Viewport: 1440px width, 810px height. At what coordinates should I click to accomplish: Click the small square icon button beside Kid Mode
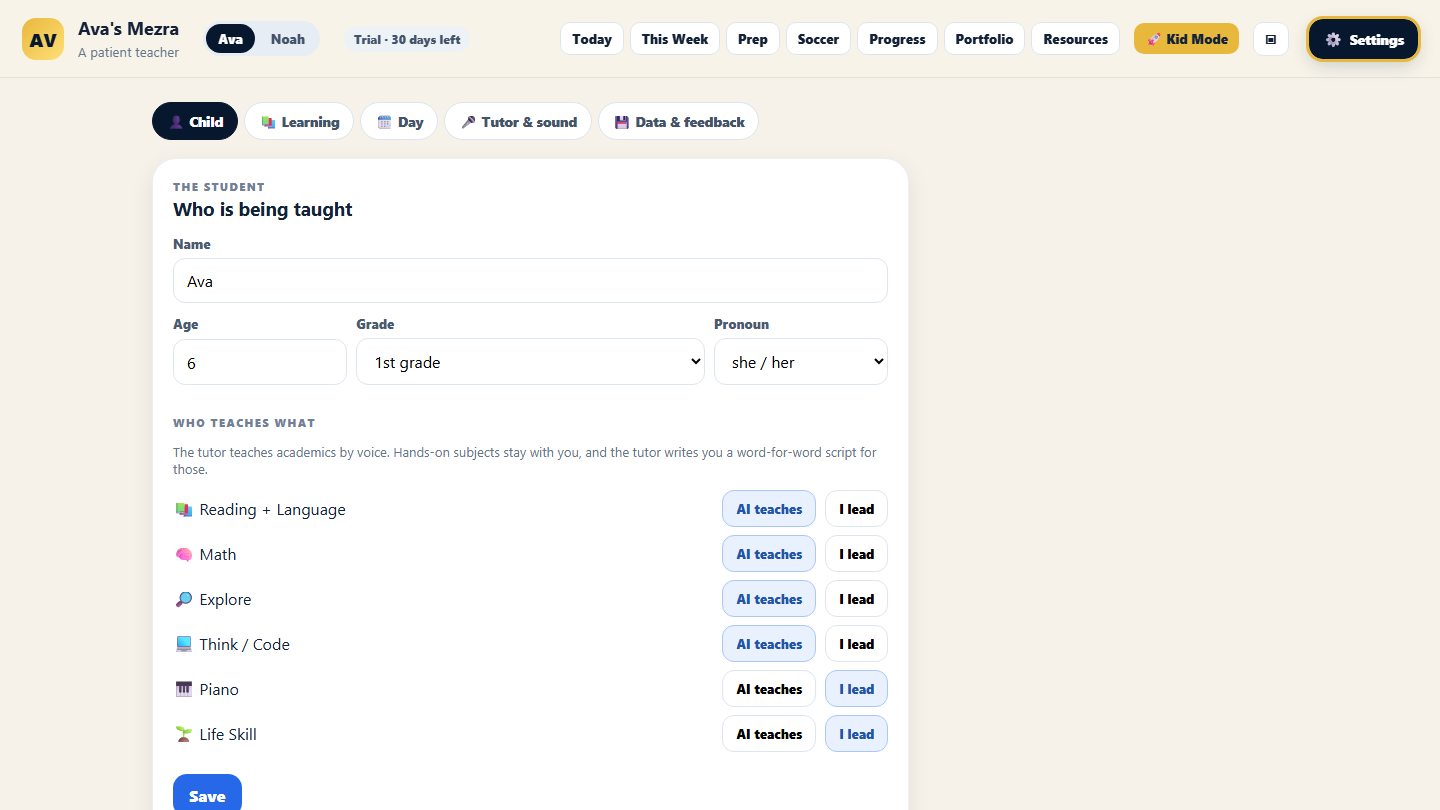[x=1271, y=39]
